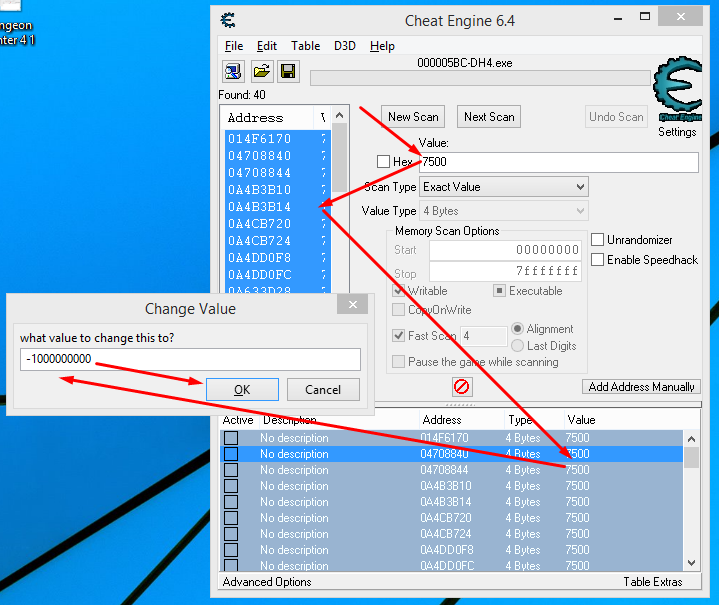Select found address 0A4CB720

(277, 223)
